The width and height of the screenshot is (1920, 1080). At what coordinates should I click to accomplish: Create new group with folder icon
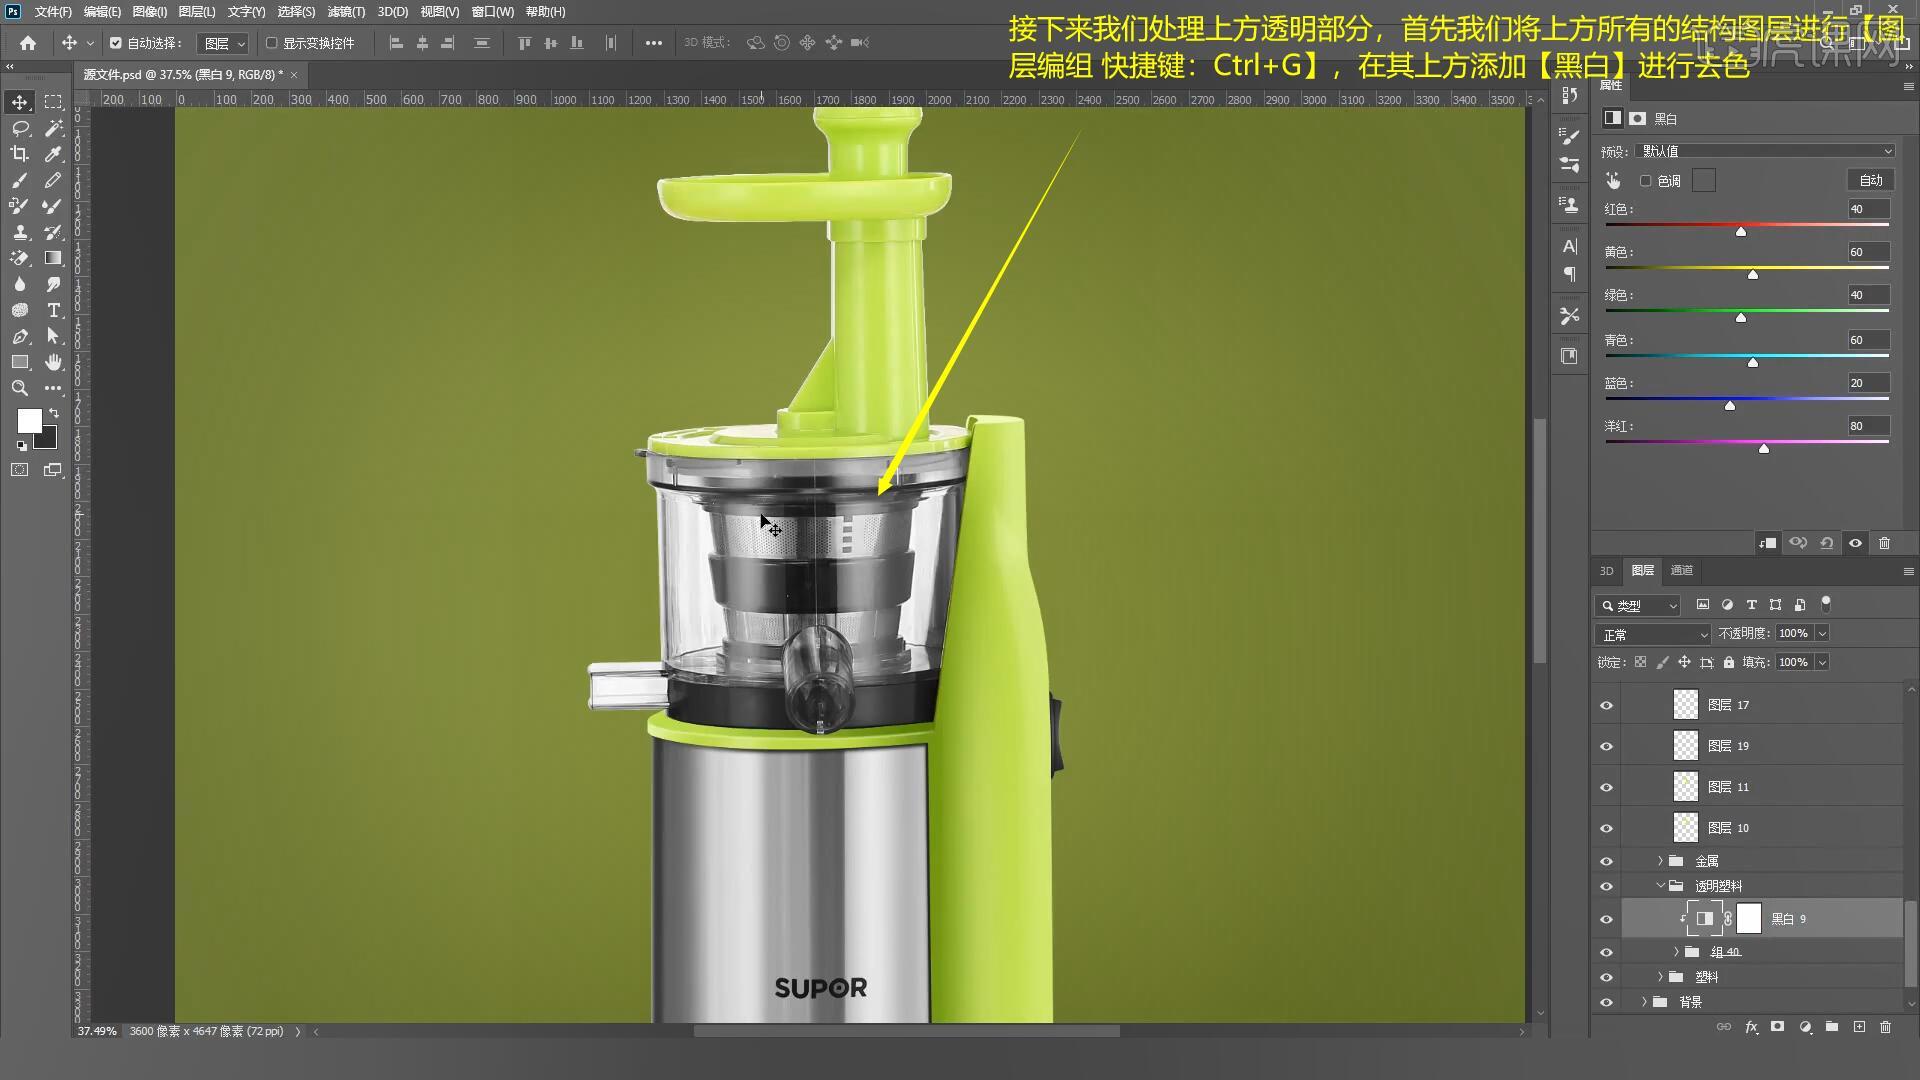[x=1832, y=1027]
